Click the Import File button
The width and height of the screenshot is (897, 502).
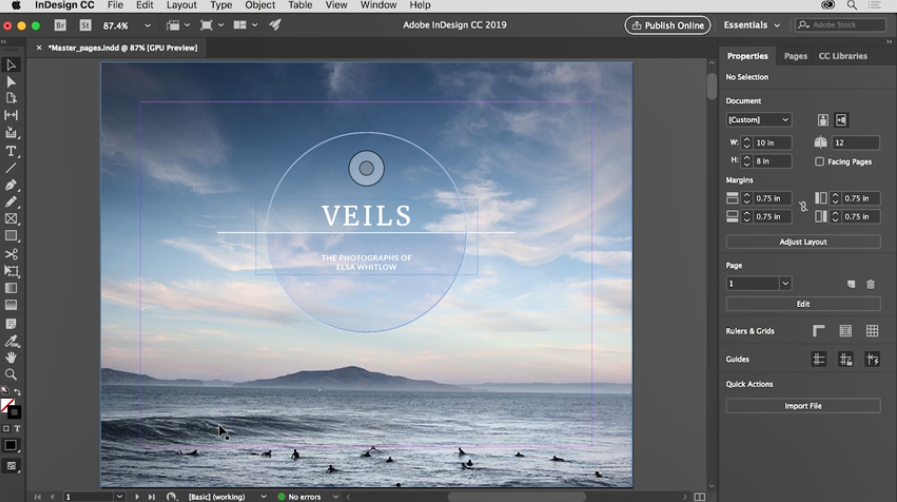click(803, 406)
